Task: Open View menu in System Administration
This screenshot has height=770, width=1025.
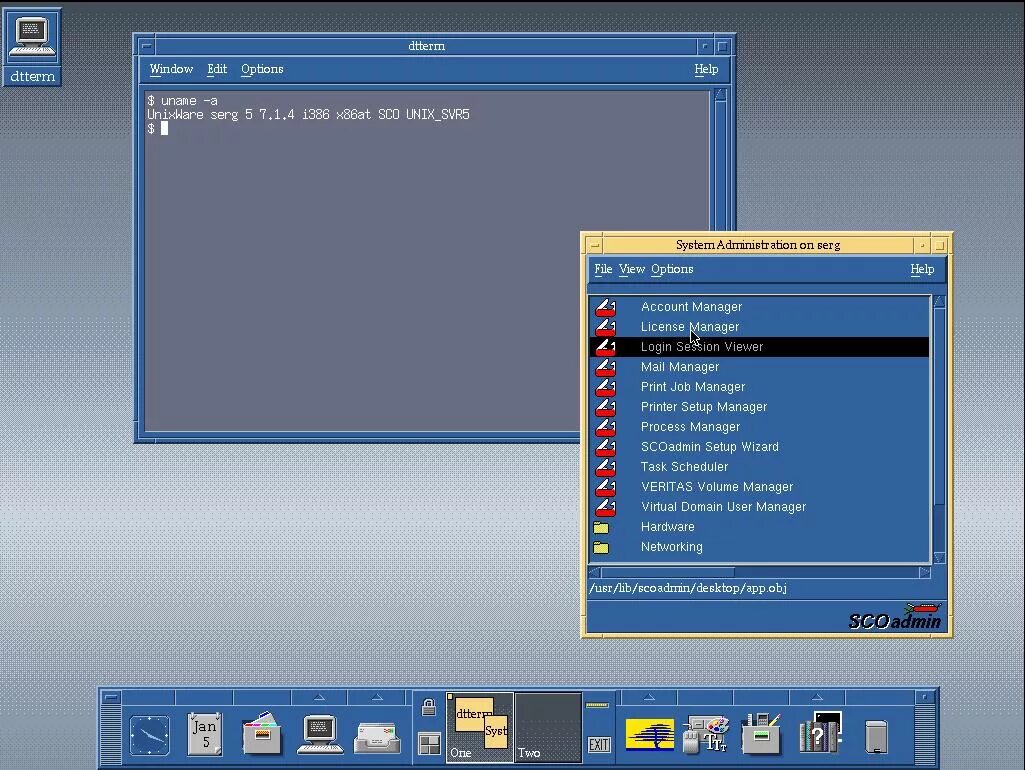Action: click(x=631, y=269)
